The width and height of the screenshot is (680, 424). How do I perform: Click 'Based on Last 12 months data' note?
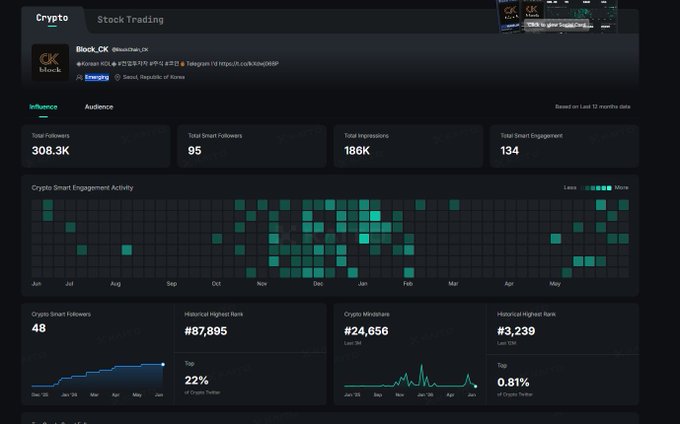pos(592,107)
